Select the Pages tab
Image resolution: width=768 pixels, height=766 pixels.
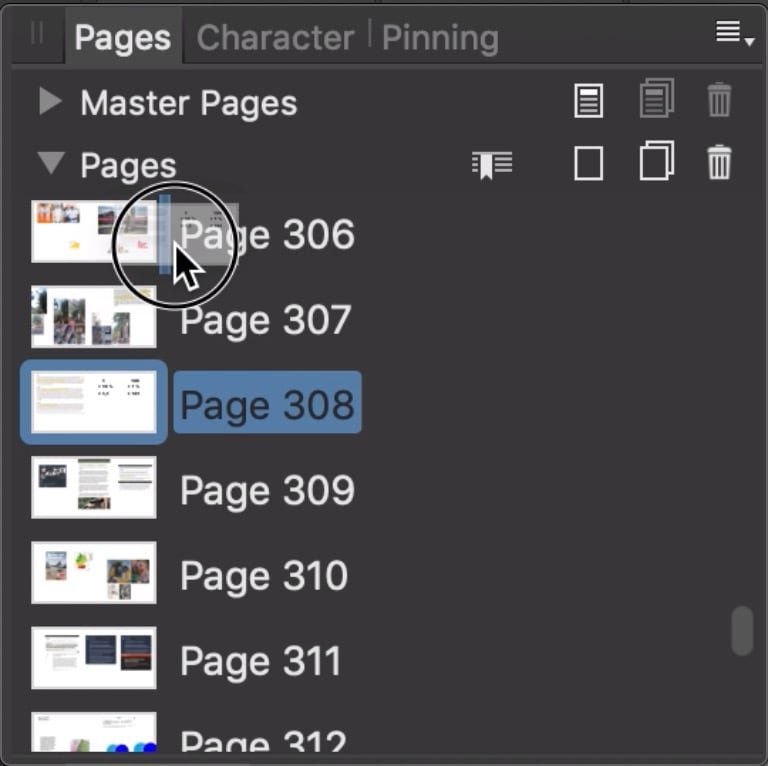pyautogui.click(x=123, y=38)
